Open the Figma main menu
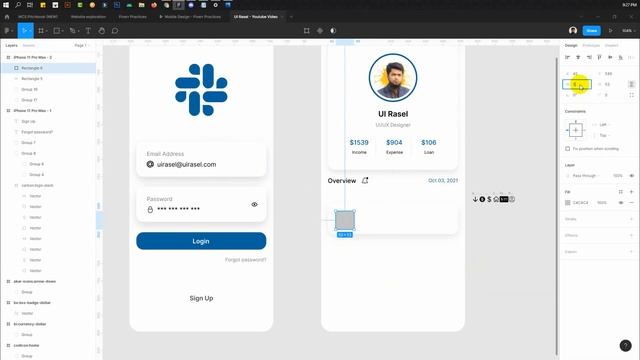Screen dimensions: 640x360 coord(8,31)
